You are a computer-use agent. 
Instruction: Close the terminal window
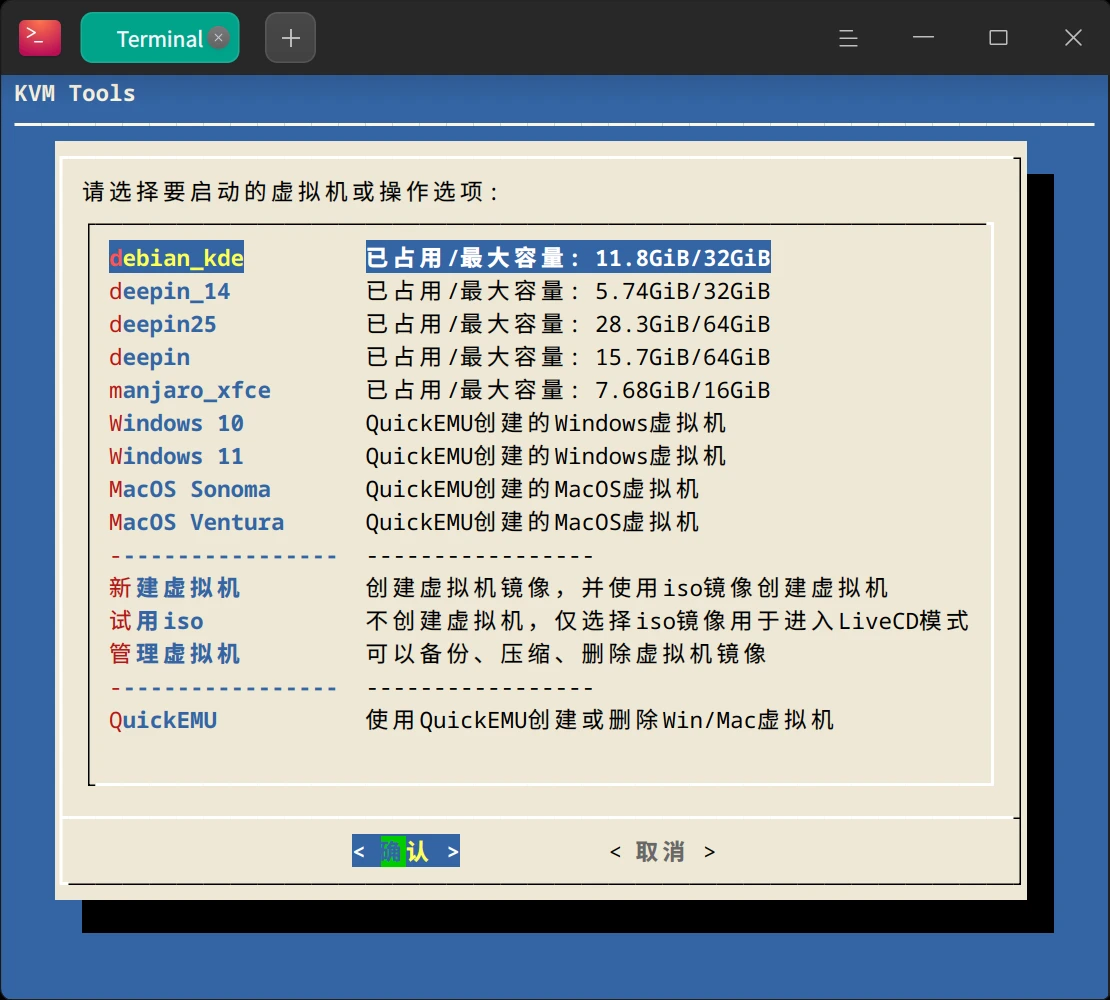[1073, 38]
